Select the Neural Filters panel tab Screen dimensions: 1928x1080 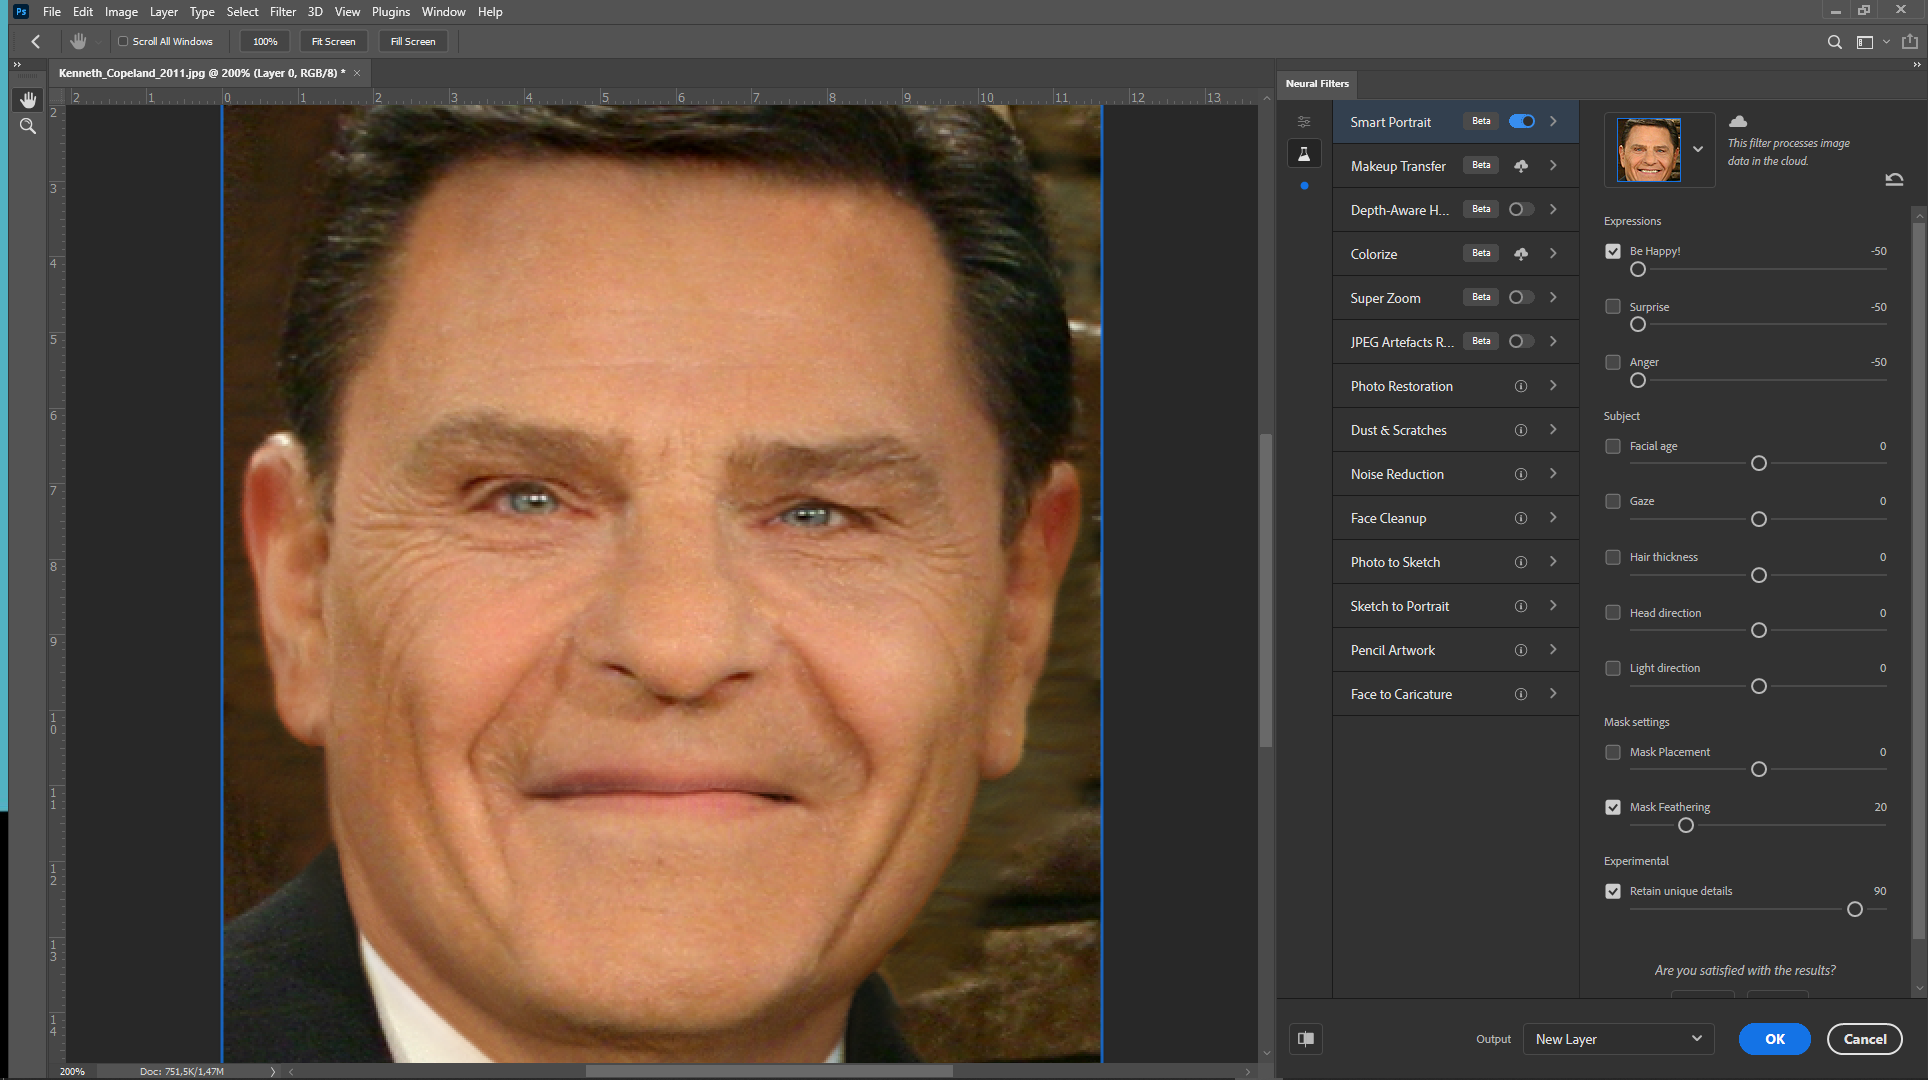tap(1317, 84)
